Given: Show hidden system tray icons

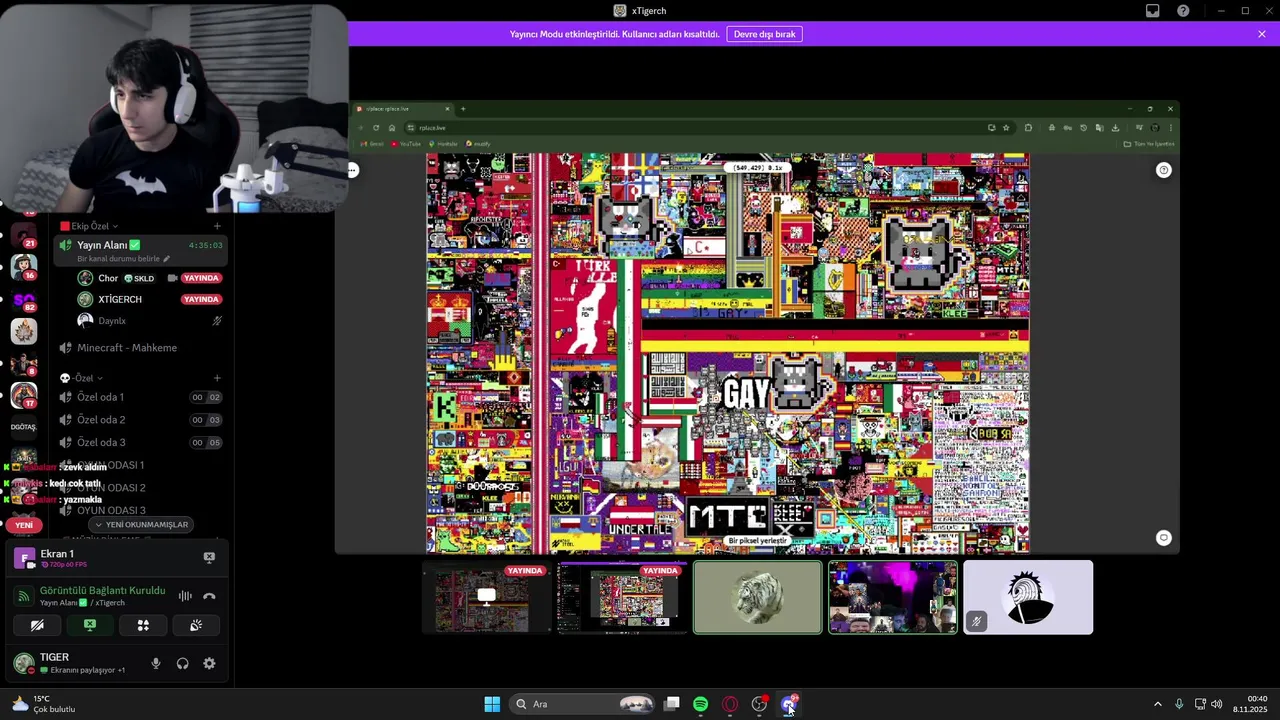Looking at the screenshot, I should click(x=1158, y=704).
